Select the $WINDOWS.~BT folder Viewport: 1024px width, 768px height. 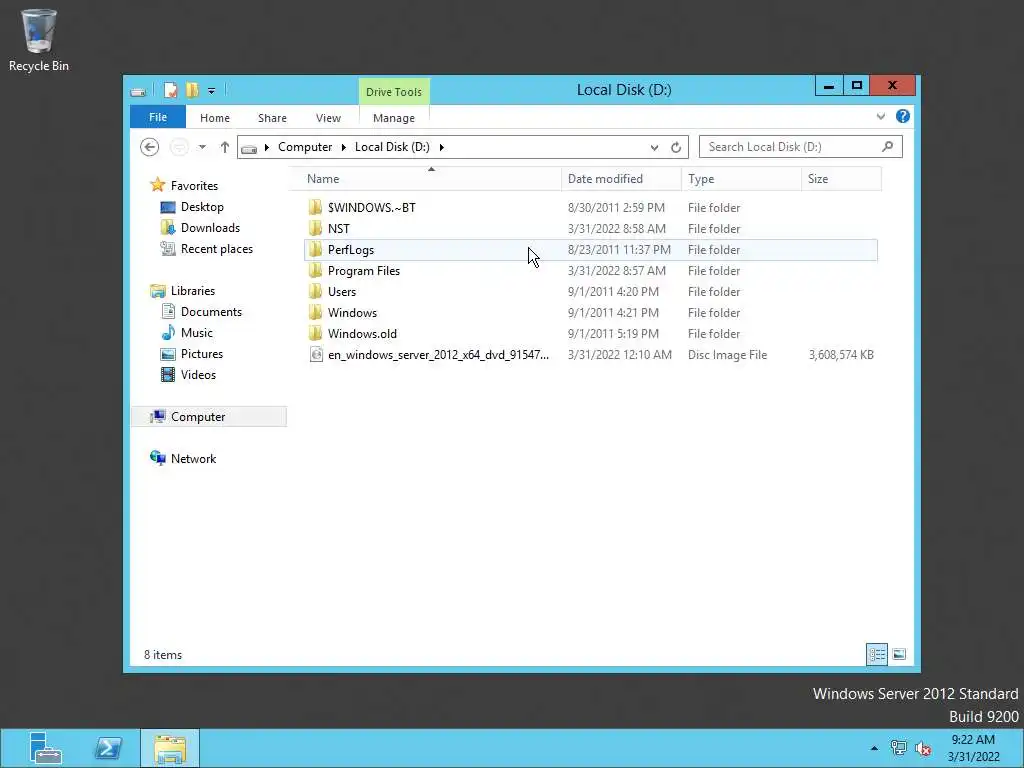(x=590, y=208)
